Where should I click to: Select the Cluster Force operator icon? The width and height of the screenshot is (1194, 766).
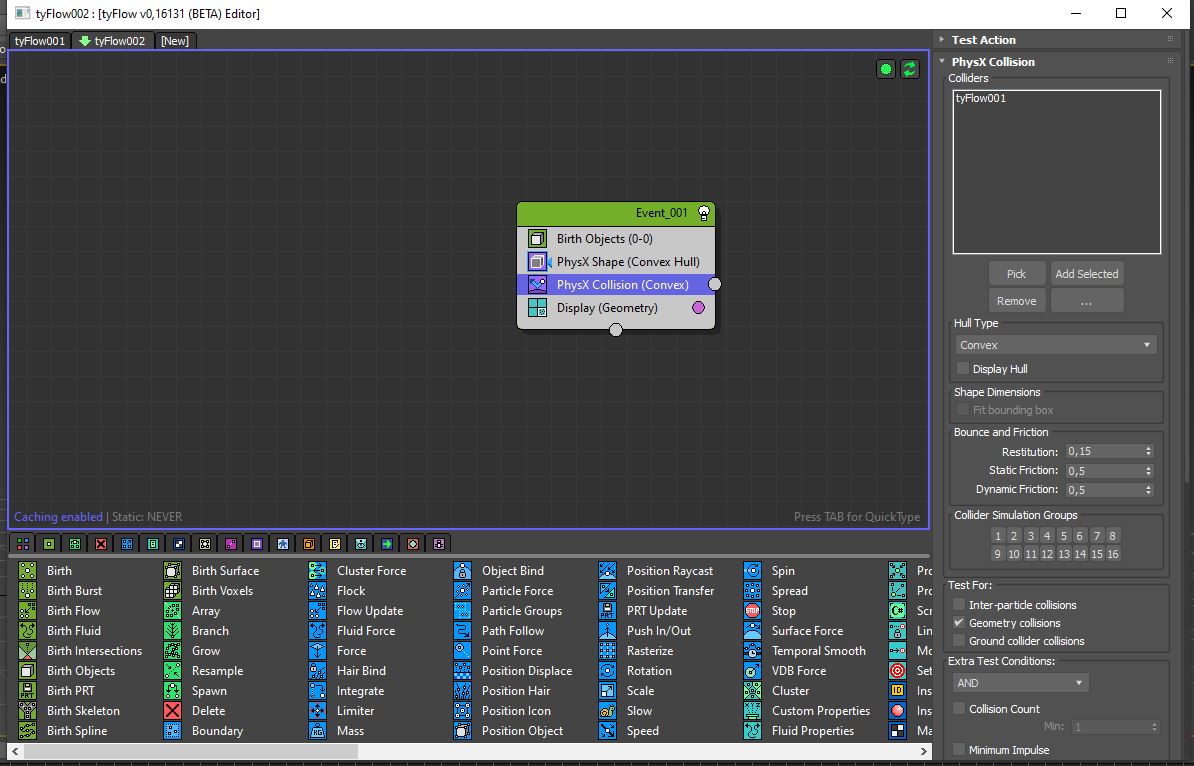click(317, 571)
